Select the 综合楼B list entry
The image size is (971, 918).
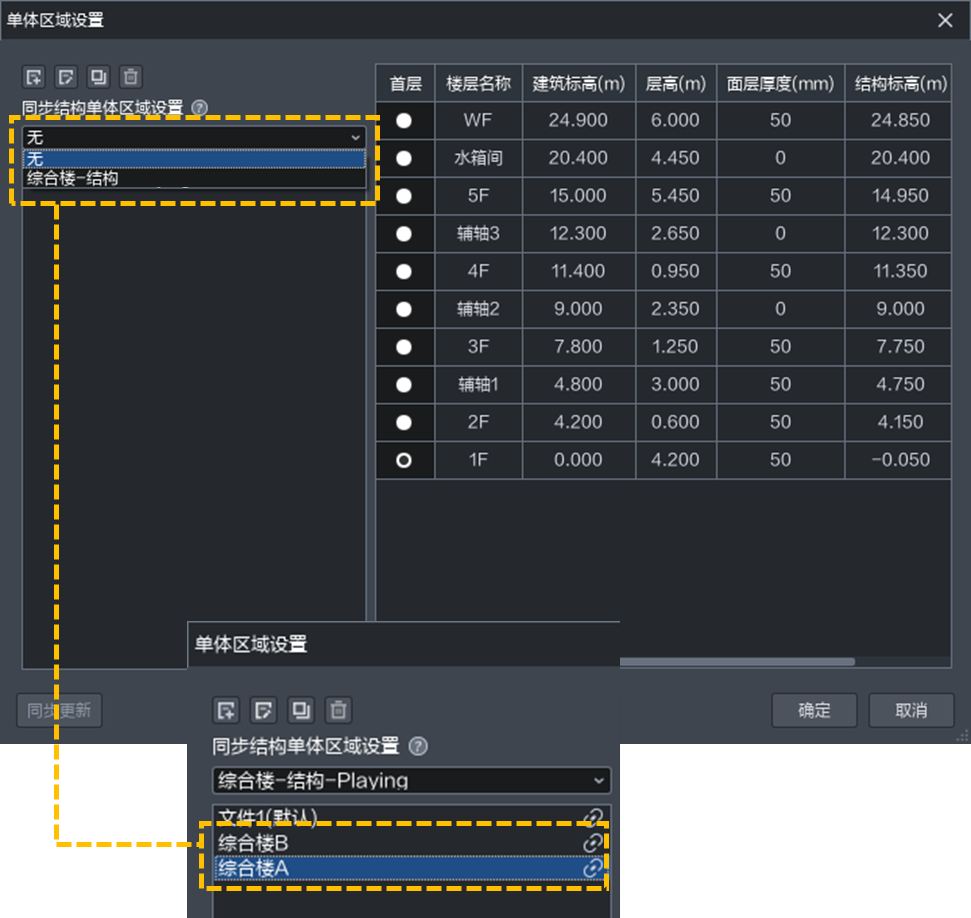pos(409,842)
